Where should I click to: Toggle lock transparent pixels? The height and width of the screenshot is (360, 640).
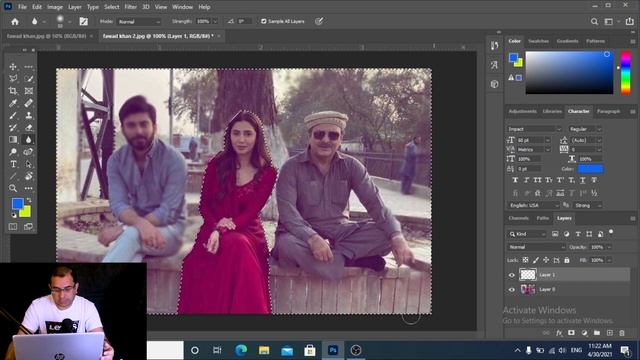click(x=526, y=260)
